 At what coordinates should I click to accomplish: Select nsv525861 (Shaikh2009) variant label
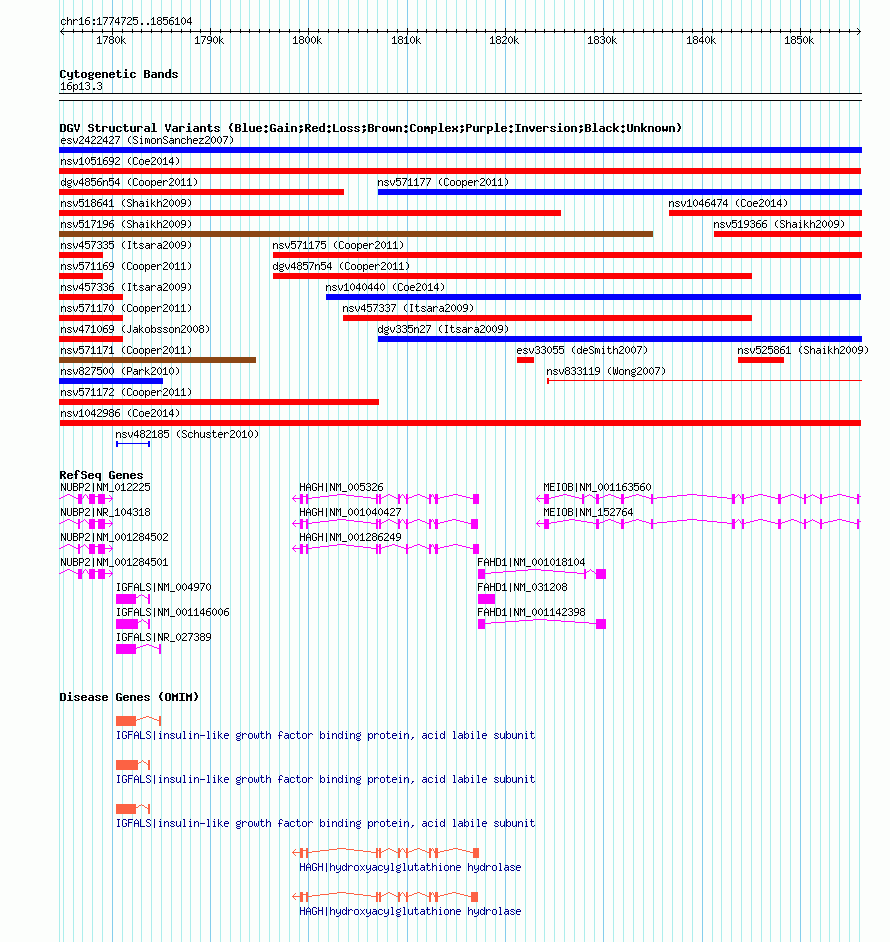coord(803,351)
